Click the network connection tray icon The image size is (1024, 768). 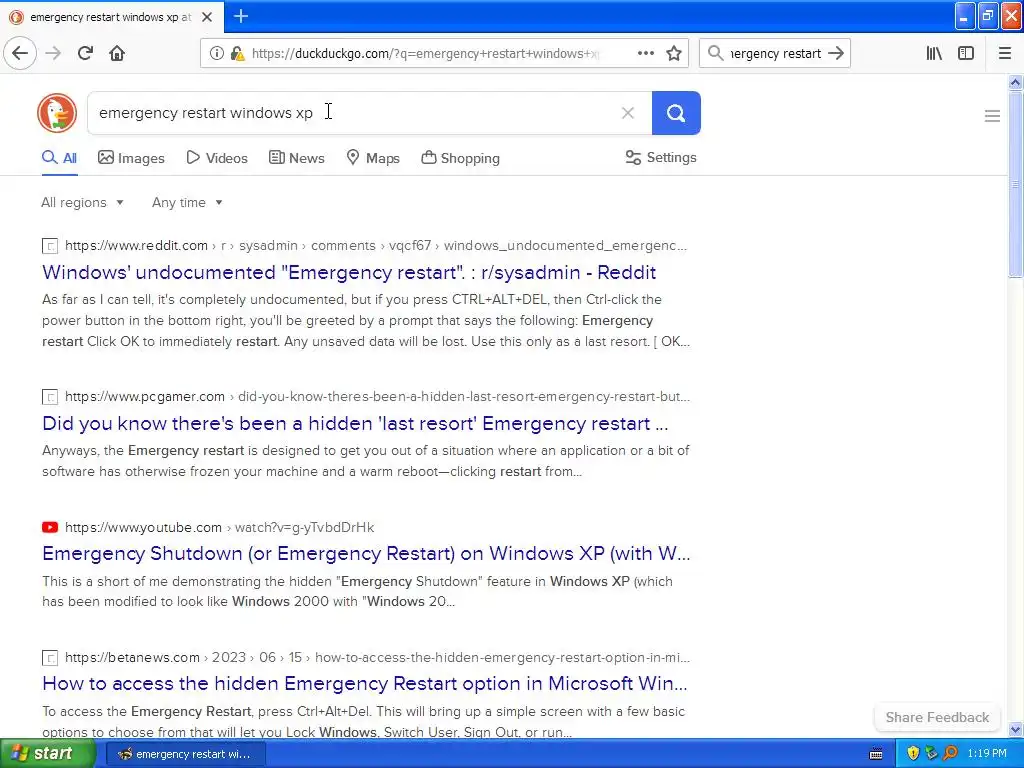tap(932, 754)
